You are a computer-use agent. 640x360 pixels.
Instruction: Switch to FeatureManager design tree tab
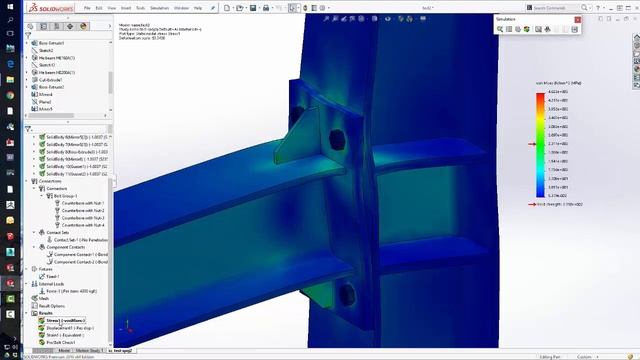coord(30,26)
